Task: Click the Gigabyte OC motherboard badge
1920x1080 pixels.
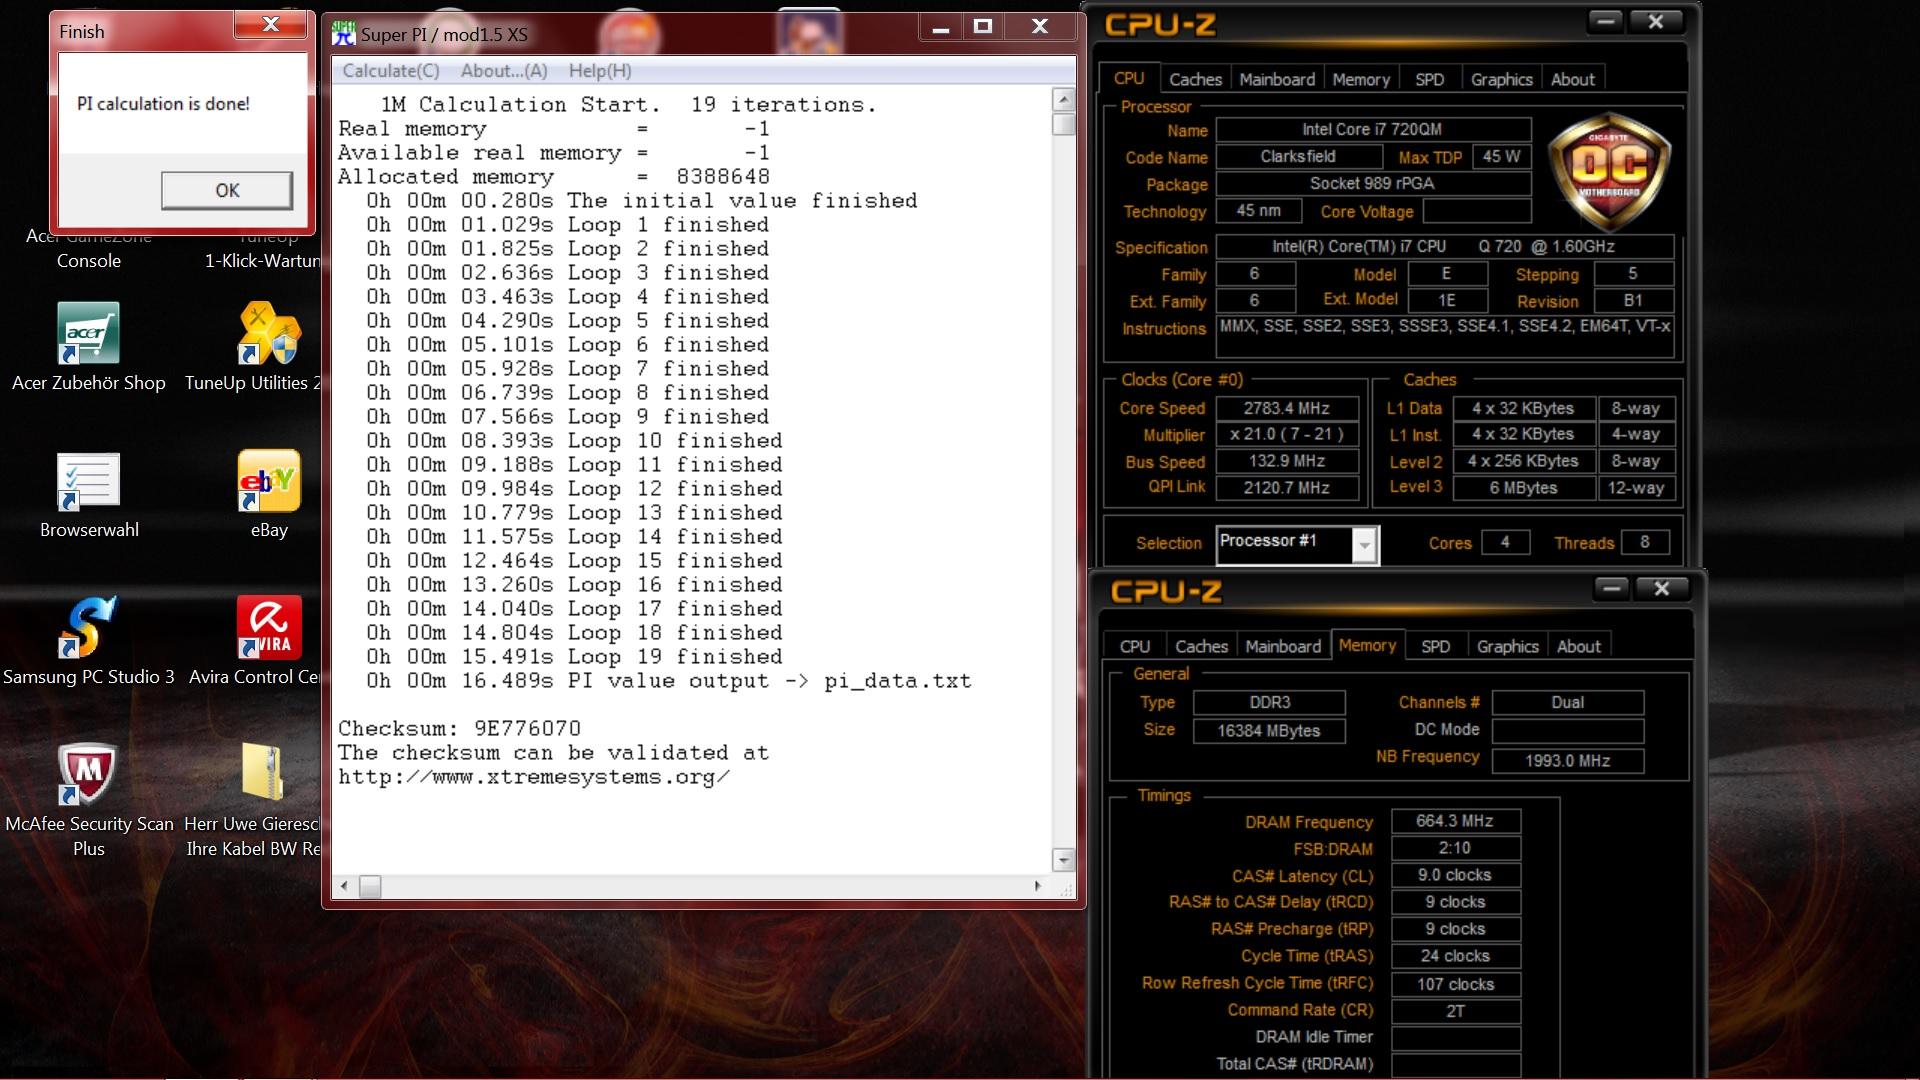Action: tap(1608, 172)
